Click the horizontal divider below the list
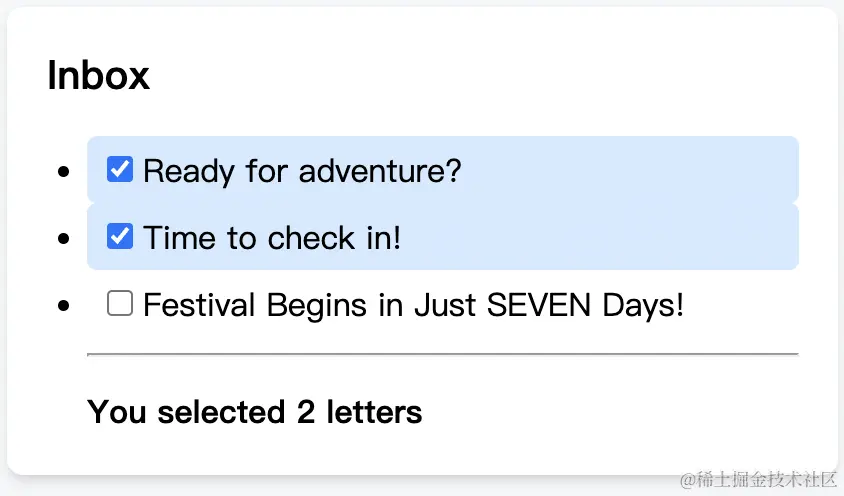This screenshot has height=496, width=844. [x=442, y=354]
